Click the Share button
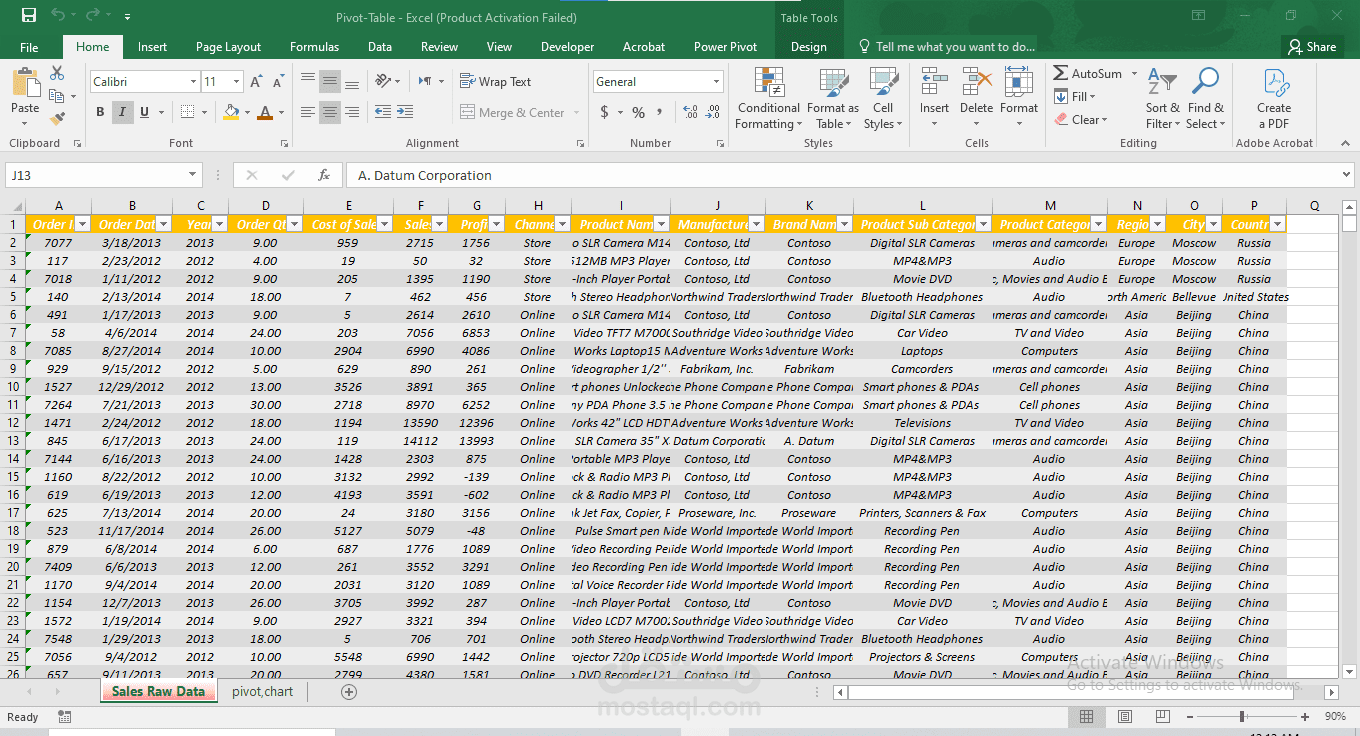 pos(1312,47)
